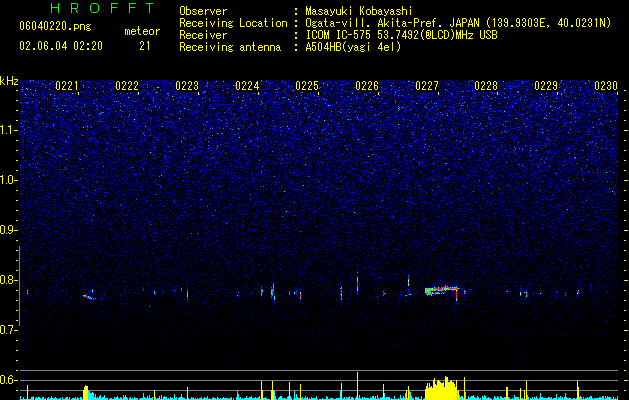Screen dimensions: 629x400
Task: Click observer name Masayuki Kobayashi
Action: click(359, 11)
